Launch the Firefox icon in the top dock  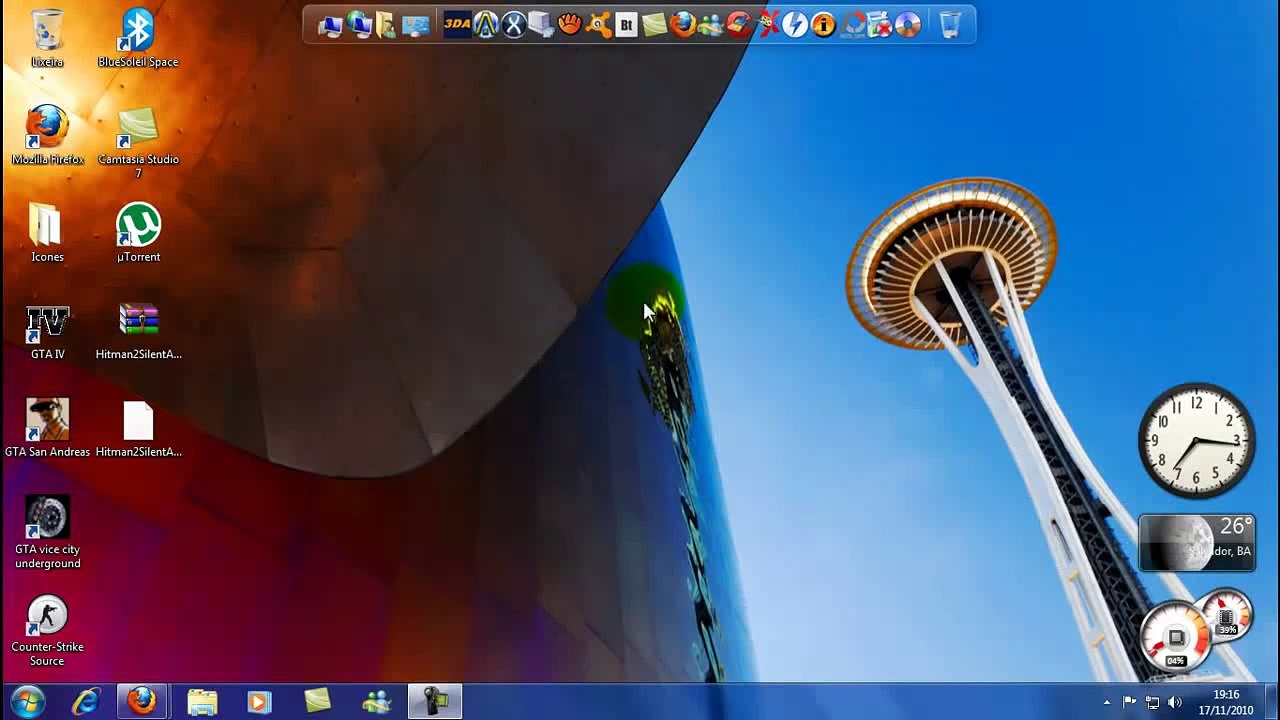(x=682, y=25)
